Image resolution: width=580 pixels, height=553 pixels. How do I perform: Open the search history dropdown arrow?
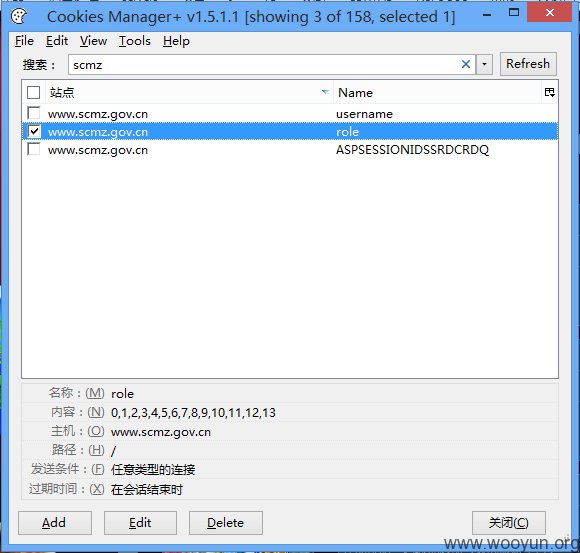(484, 64)
